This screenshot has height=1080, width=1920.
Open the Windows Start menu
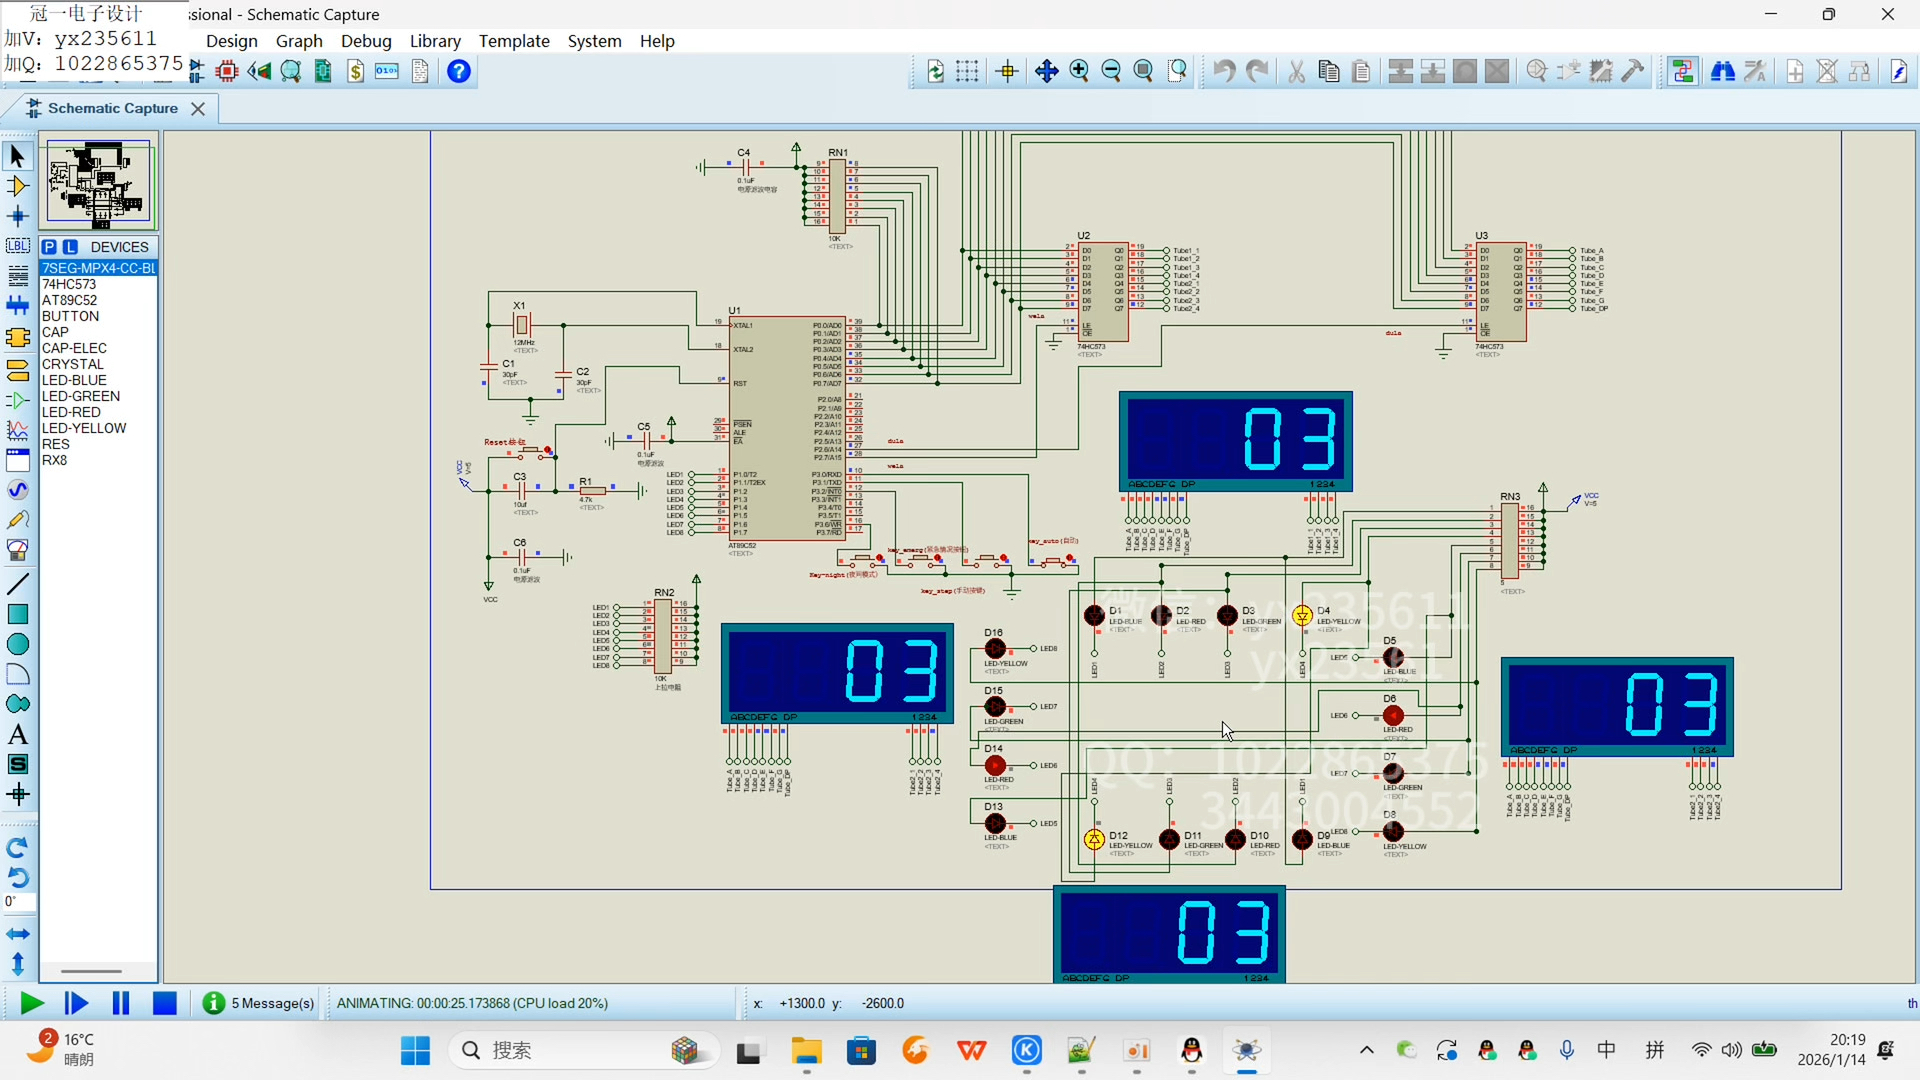[x=415, y=1050]
